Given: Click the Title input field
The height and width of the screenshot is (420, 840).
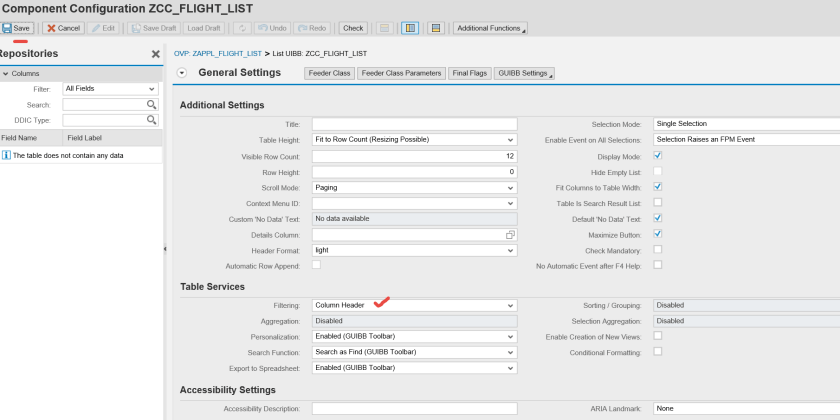Looking at the screenshot, I should point(414,124).
